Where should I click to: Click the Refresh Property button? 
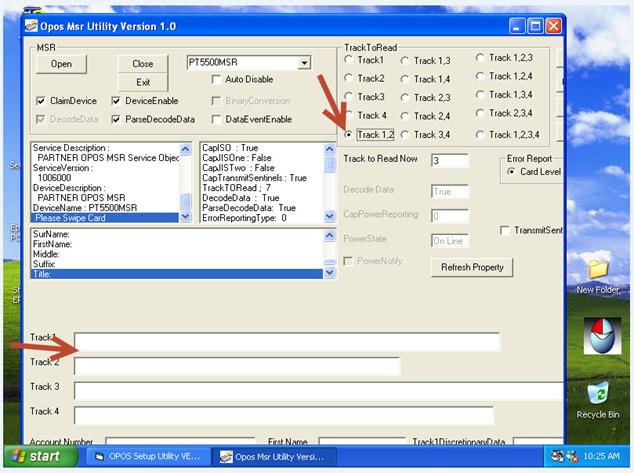[x=472, y=267]
